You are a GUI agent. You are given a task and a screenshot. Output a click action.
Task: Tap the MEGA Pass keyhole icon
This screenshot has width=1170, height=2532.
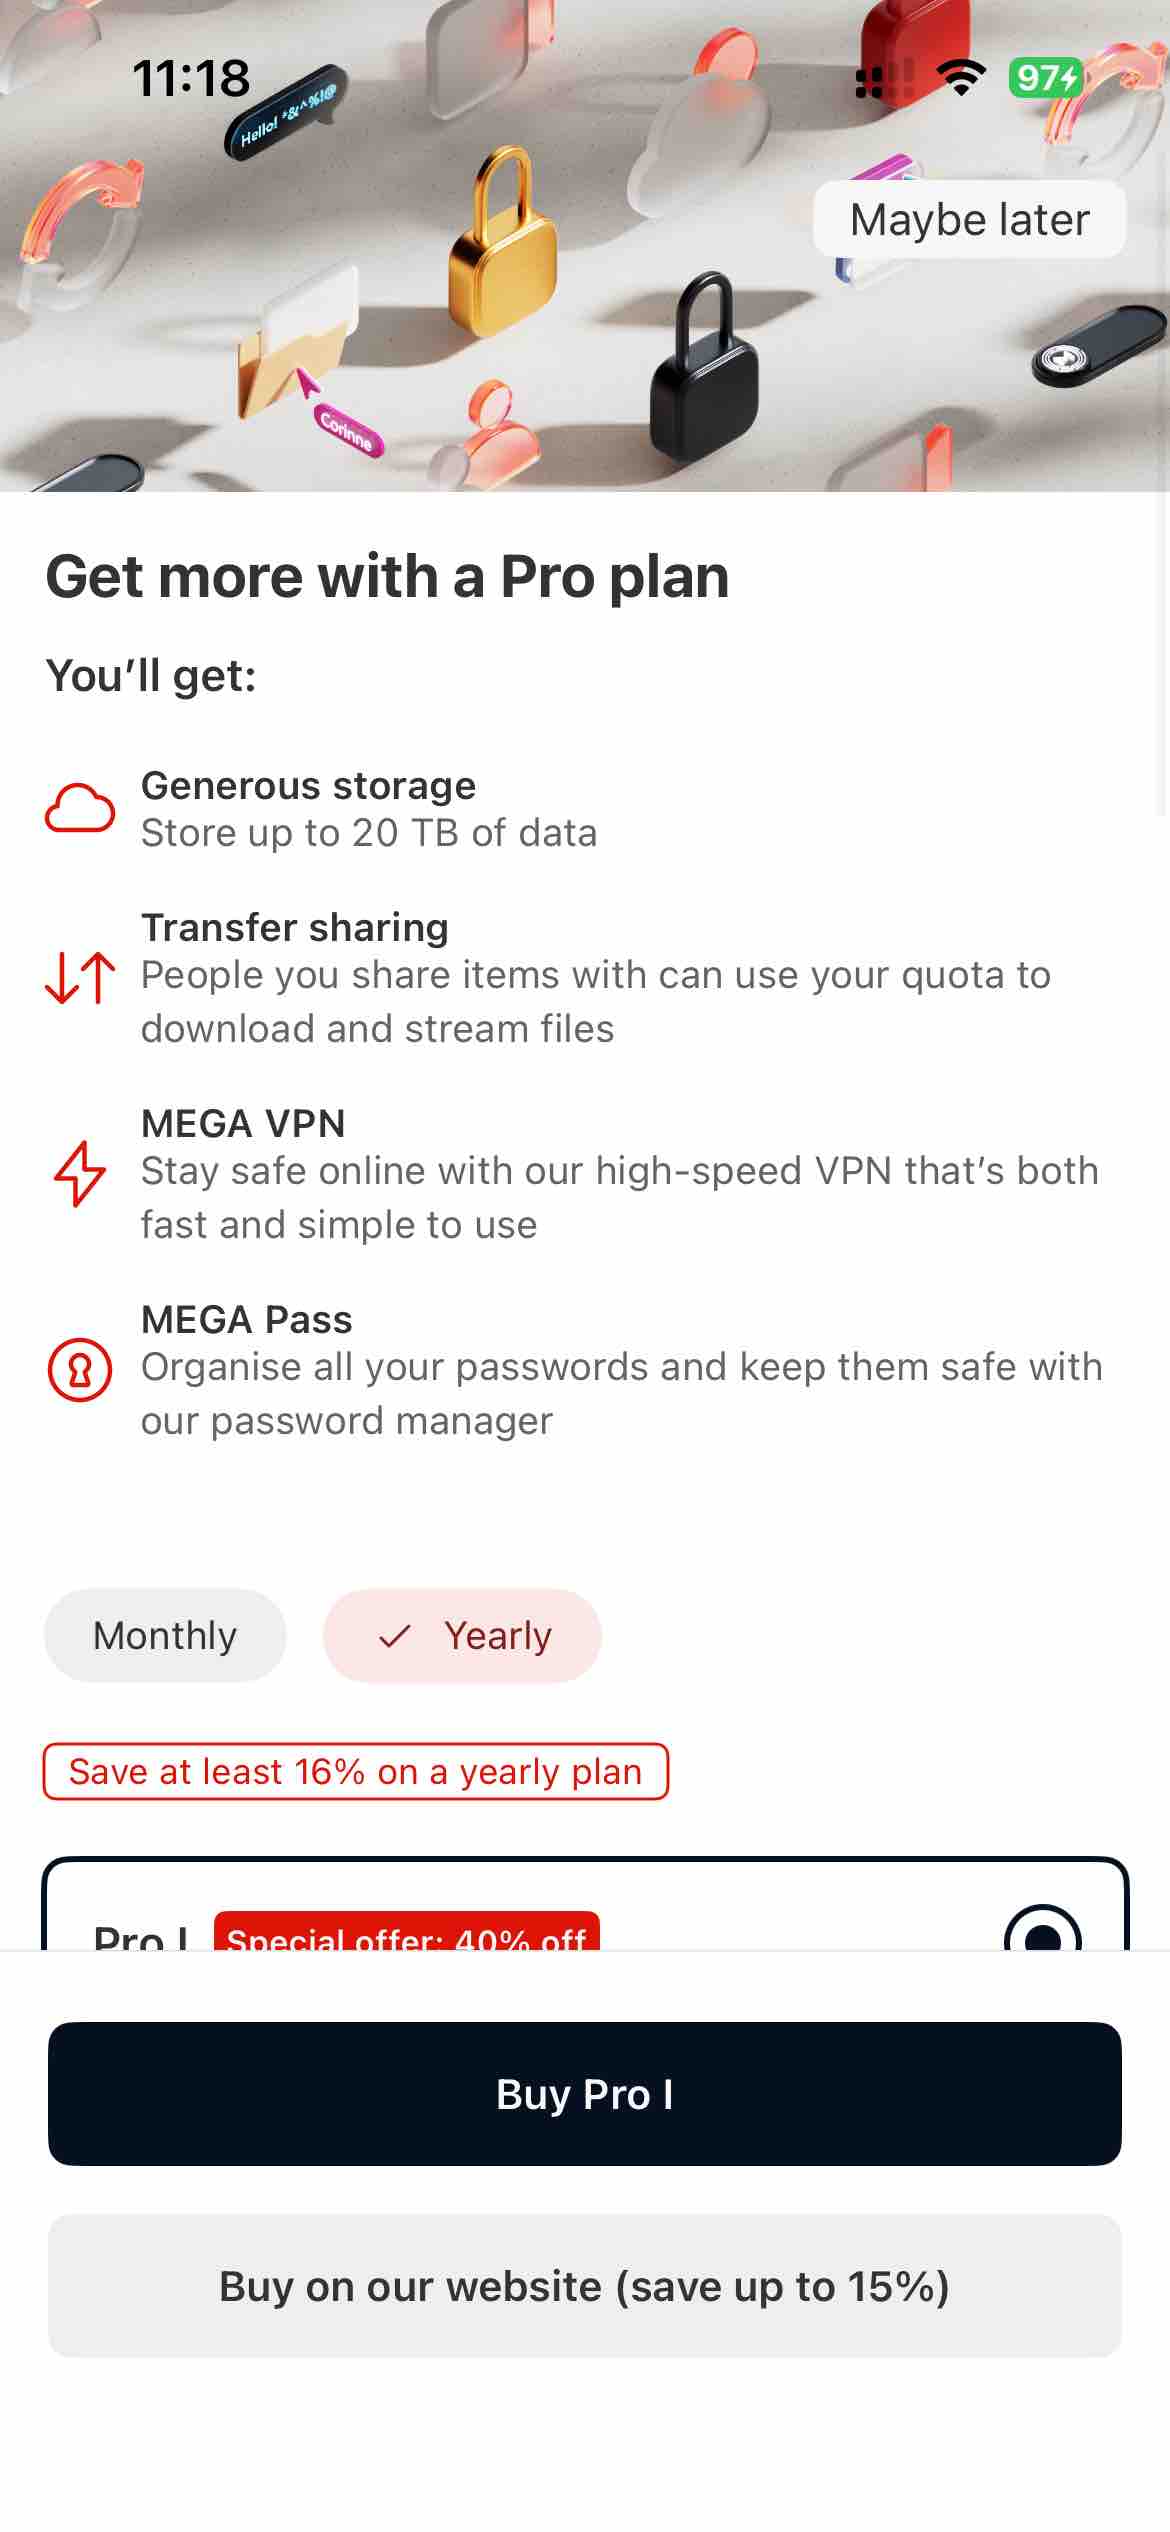[x=80, y=1369]
